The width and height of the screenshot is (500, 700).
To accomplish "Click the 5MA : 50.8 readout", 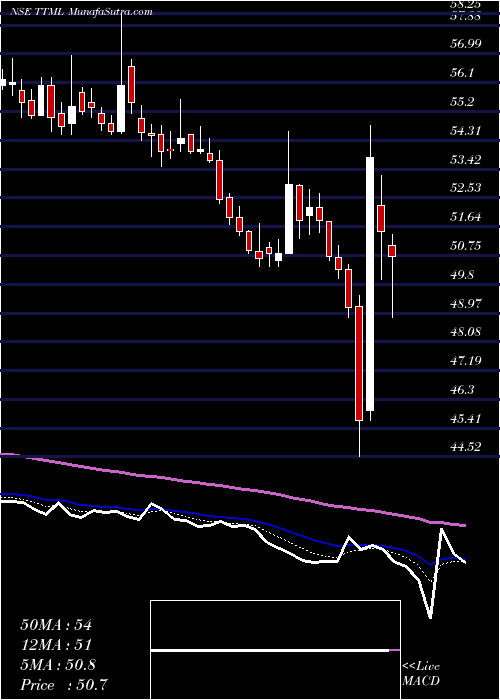I will [58, 665].
